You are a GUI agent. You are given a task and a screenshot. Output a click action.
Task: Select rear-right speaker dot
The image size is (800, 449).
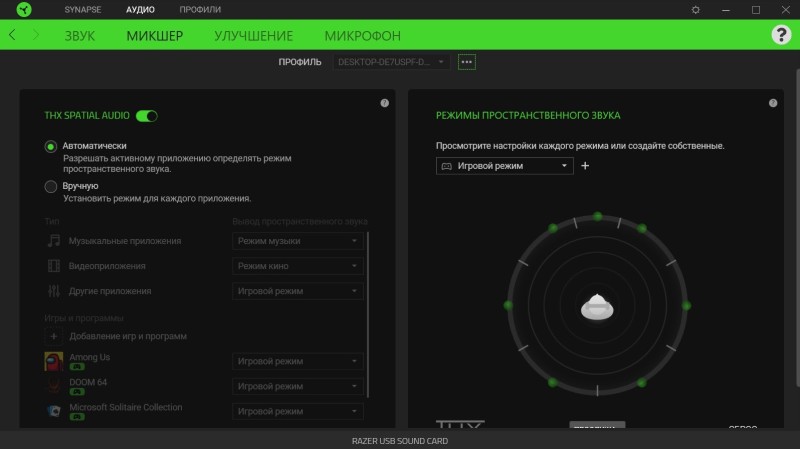pos(642,382)
